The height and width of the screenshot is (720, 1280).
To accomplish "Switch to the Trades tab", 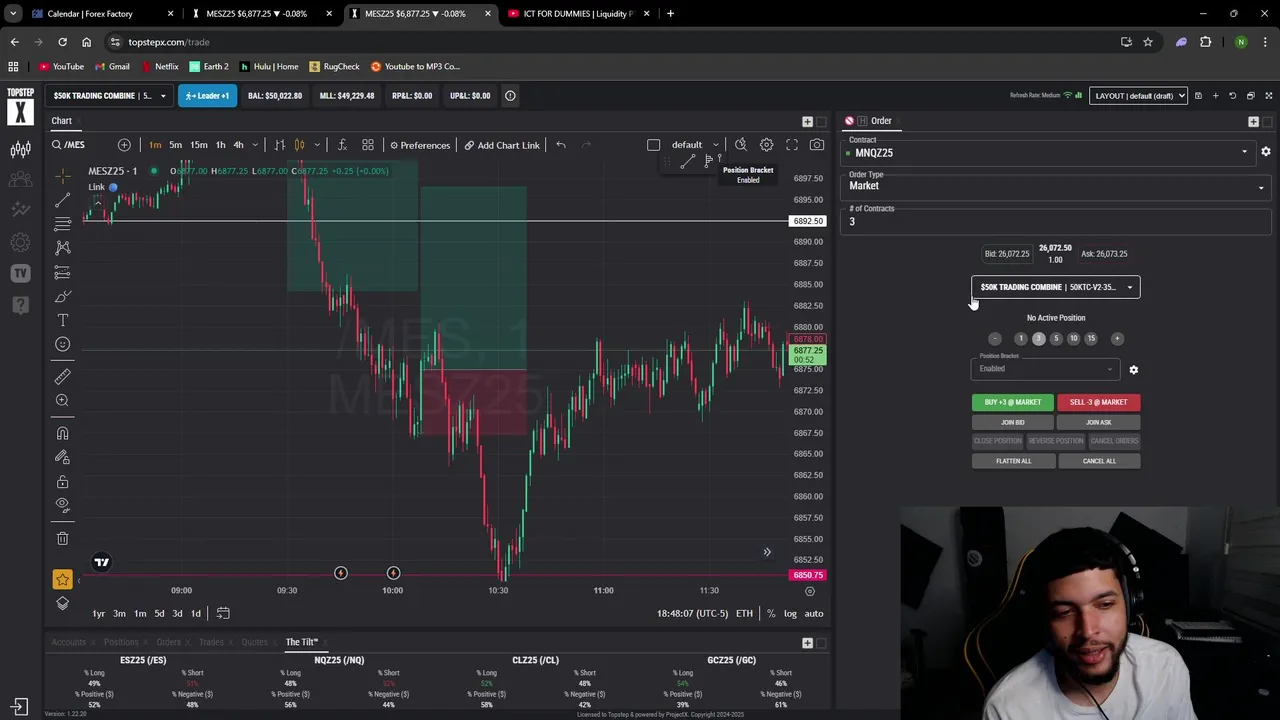I will (x=211, y=642).
